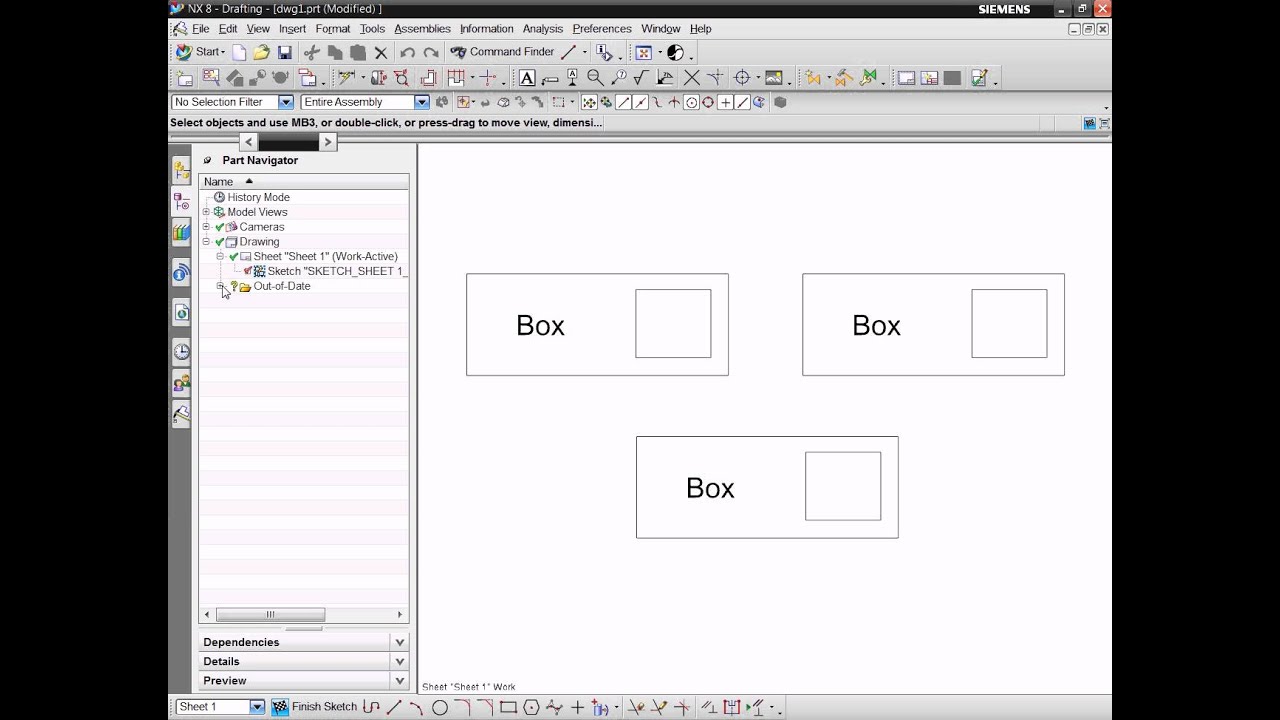Sort by the Name column header
This screenshot has height=720, width=1280.
coord(304,182)
